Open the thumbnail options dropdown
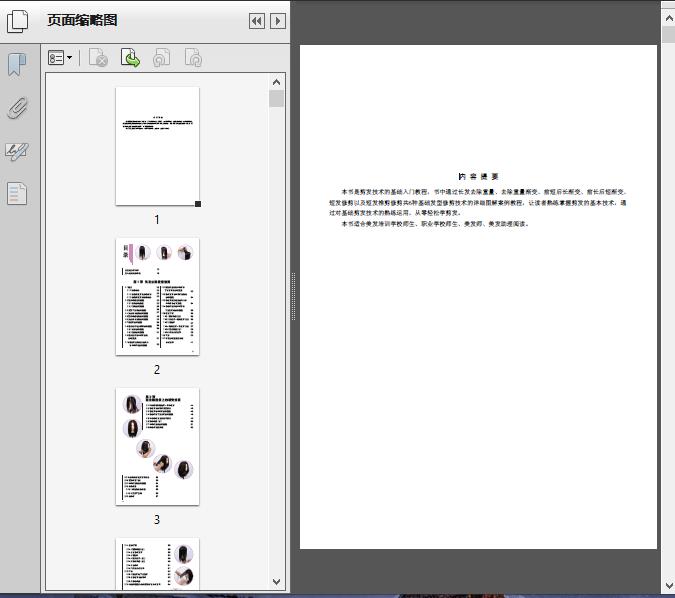This screenshot has height=598, width=675. [x=60, y=59]
